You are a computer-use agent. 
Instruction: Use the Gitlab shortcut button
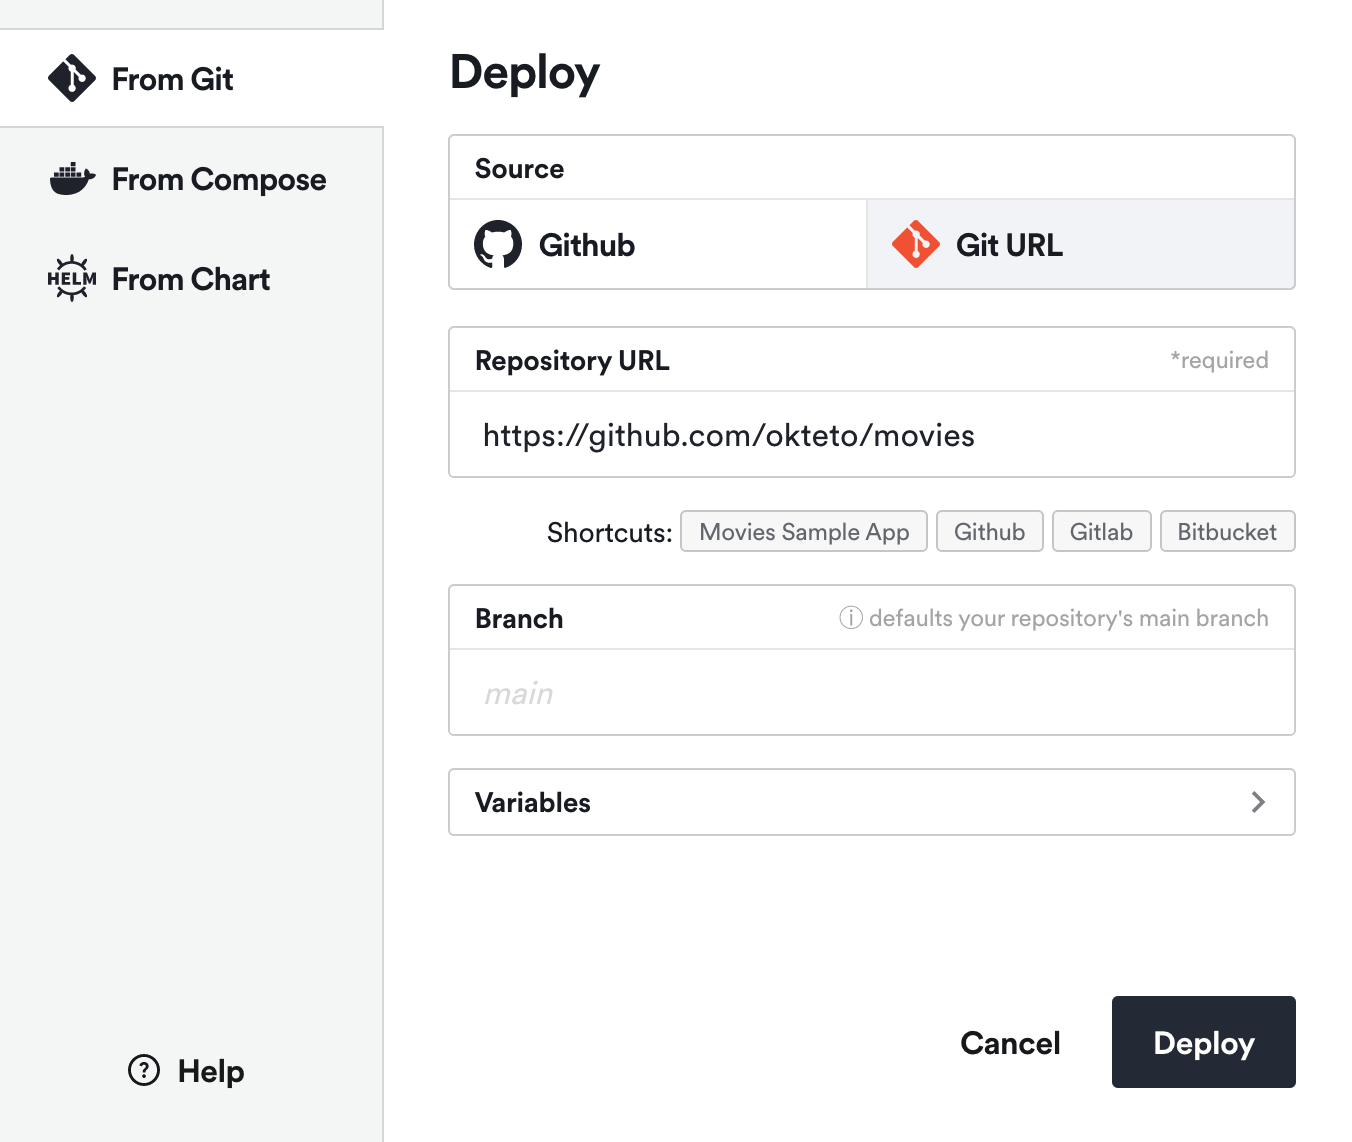(1102, 531)
